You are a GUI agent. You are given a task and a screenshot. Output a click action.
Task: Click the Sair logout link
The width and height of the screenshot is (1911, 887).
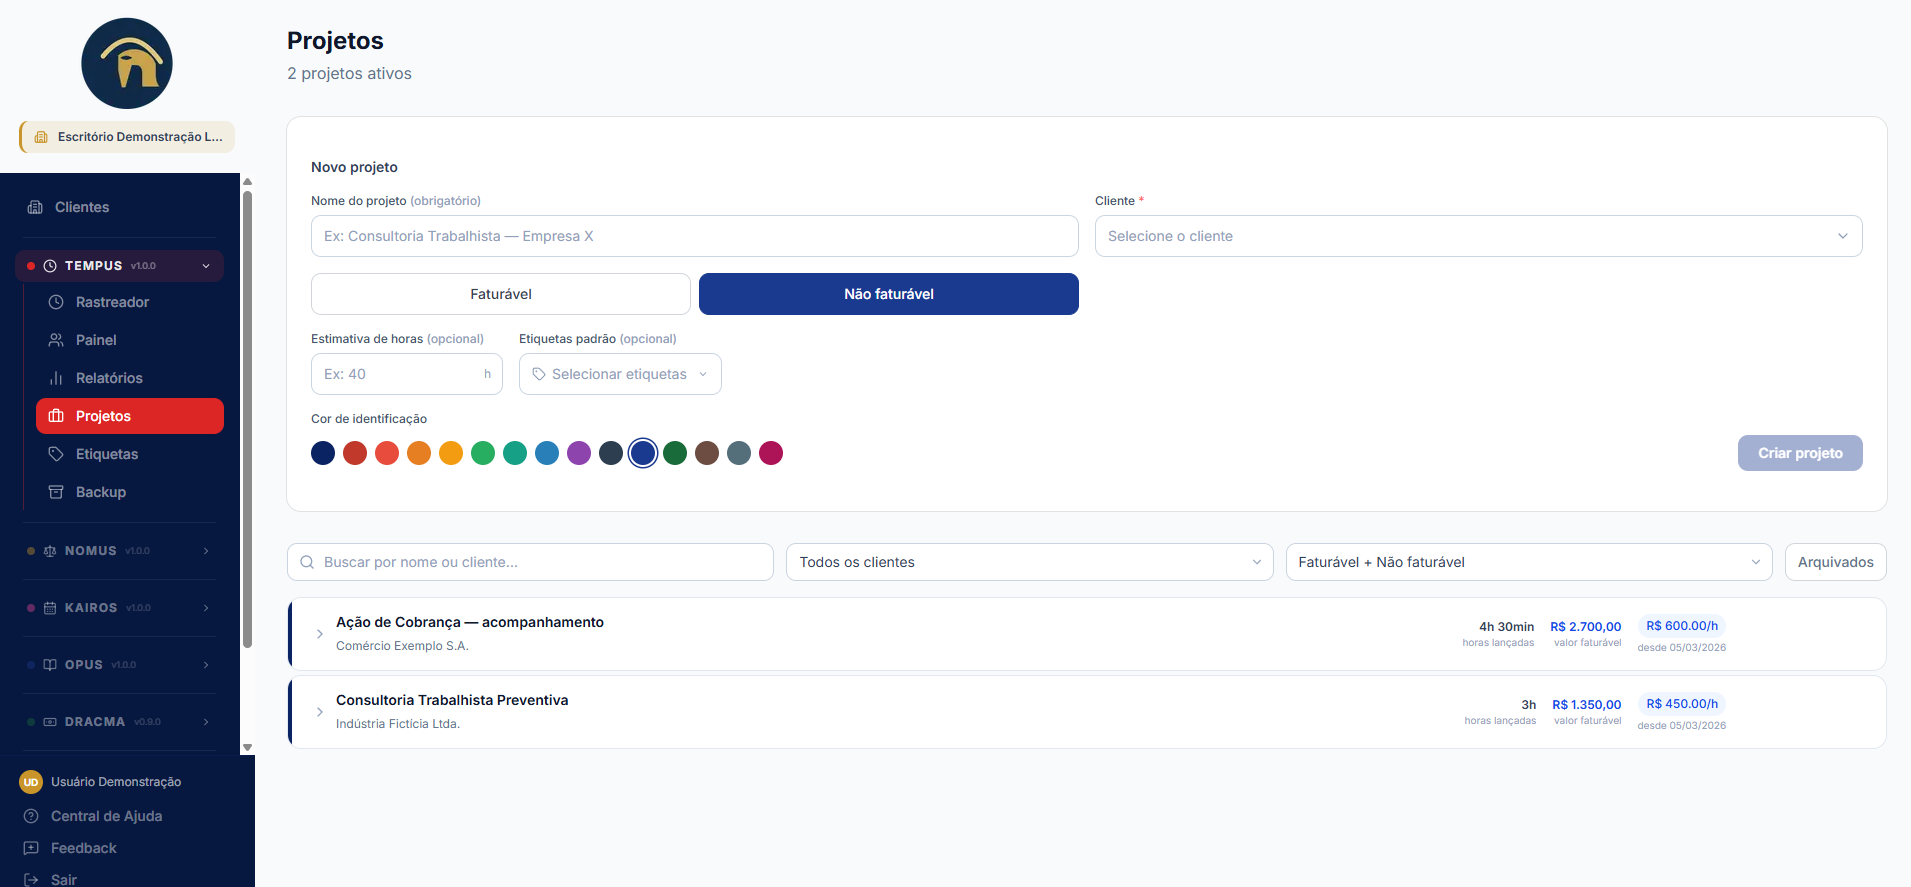64,879
